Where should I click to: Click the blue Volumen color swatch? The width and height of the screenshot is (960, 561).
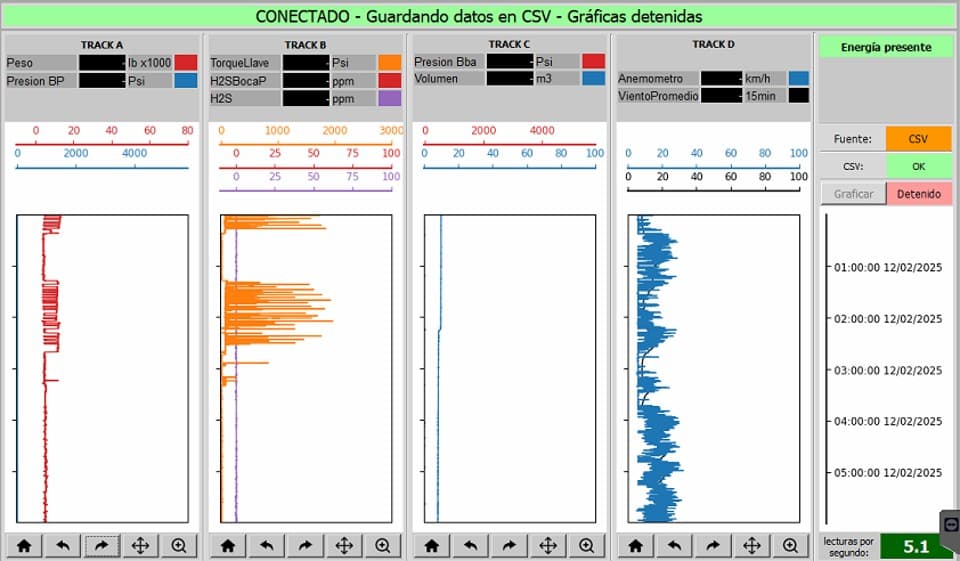pos(594,78)
